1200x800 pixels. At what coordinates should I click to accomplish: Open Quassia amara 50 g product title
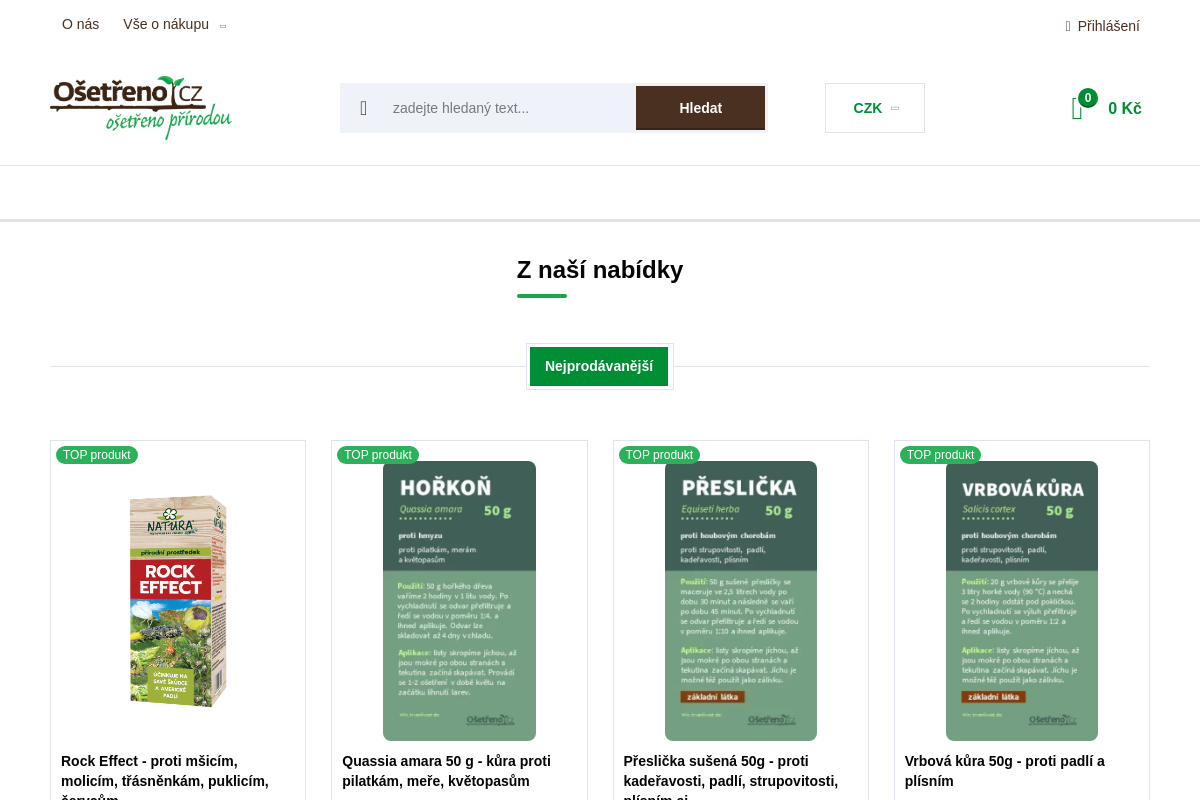(446, 771)
